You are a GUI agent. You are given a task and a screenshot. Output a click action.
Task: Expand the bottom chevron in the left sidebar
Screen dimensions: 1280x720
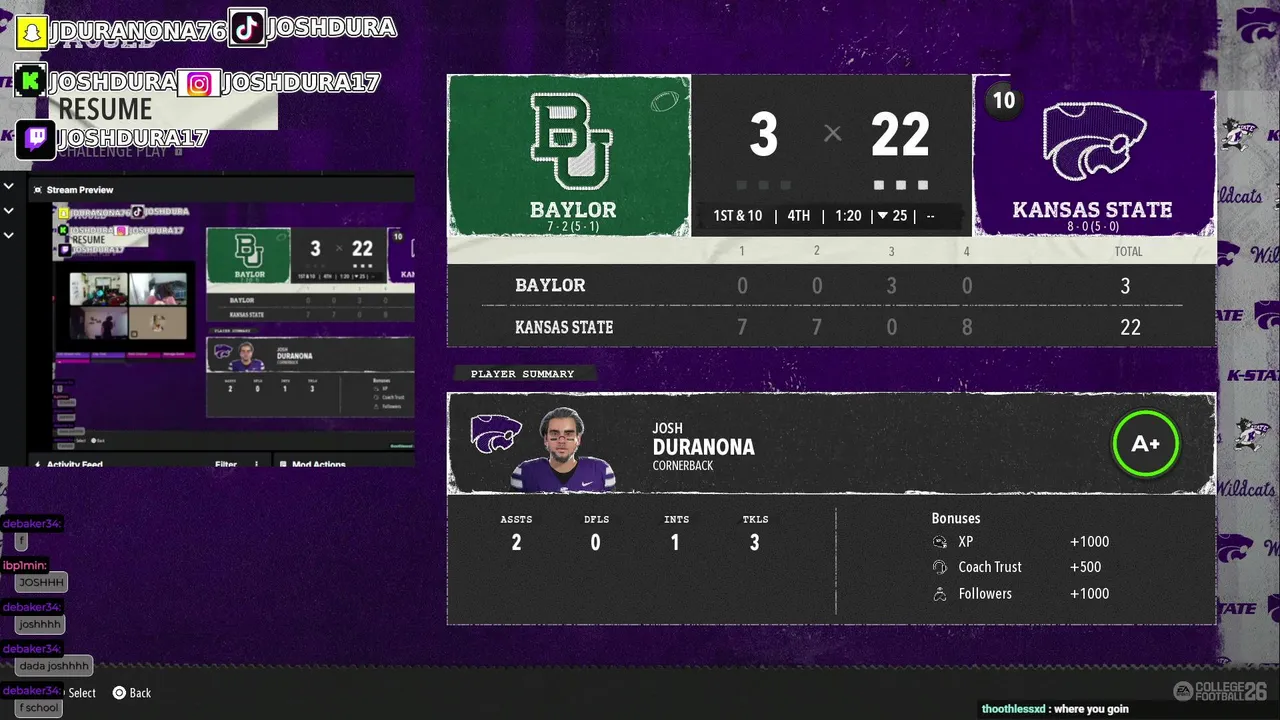pos(8,236)
